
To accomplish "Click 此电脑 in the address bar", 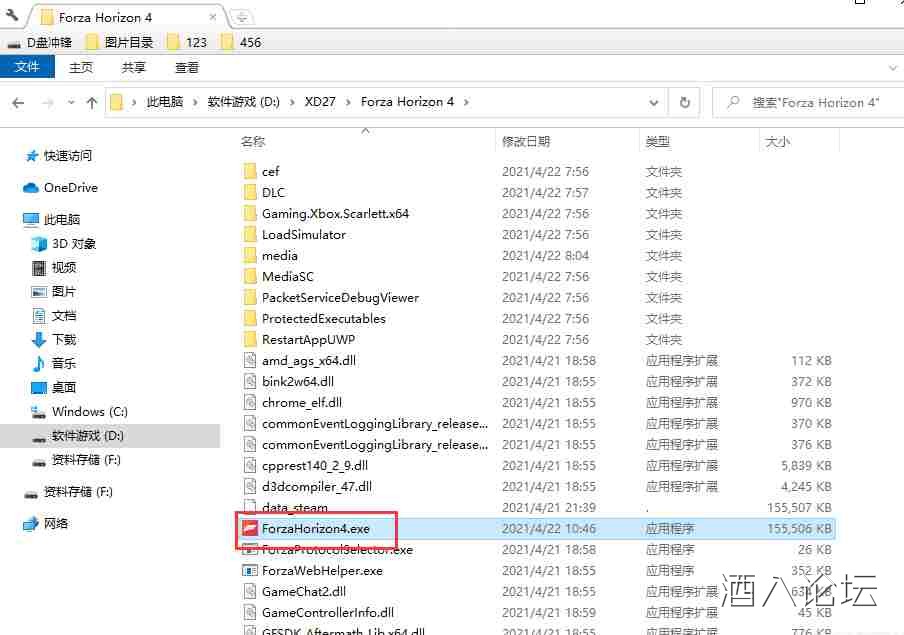I will (165, 102).
